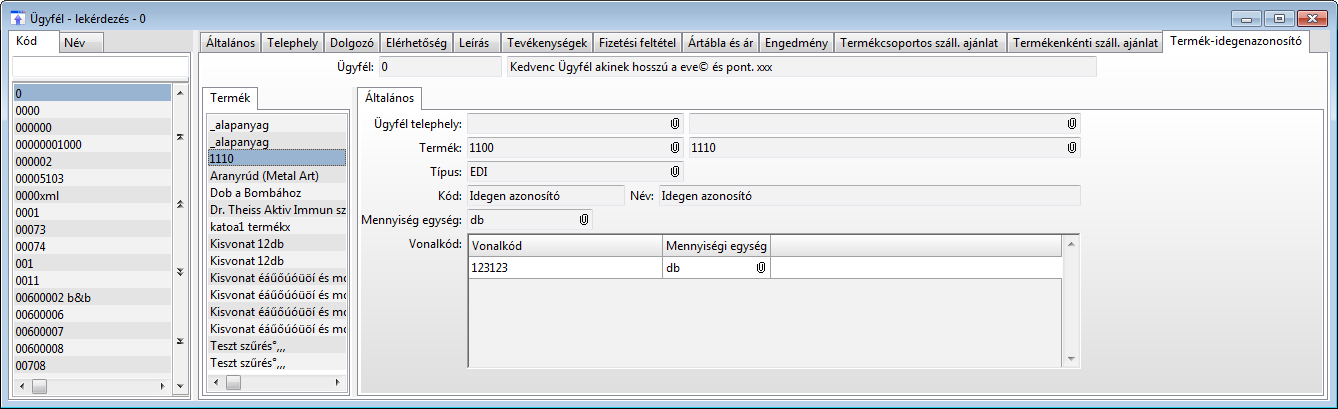Select code 0000 in the list
This screenshot has height=409, width=1338.
pos(92,110)
